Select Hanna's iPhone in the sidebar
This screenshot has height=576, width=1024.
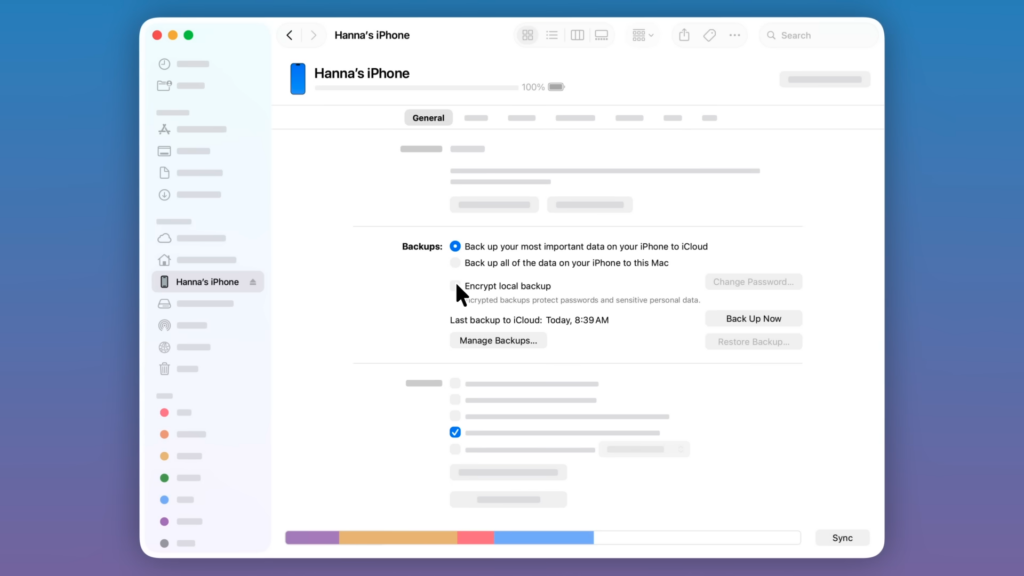point(208,282)
